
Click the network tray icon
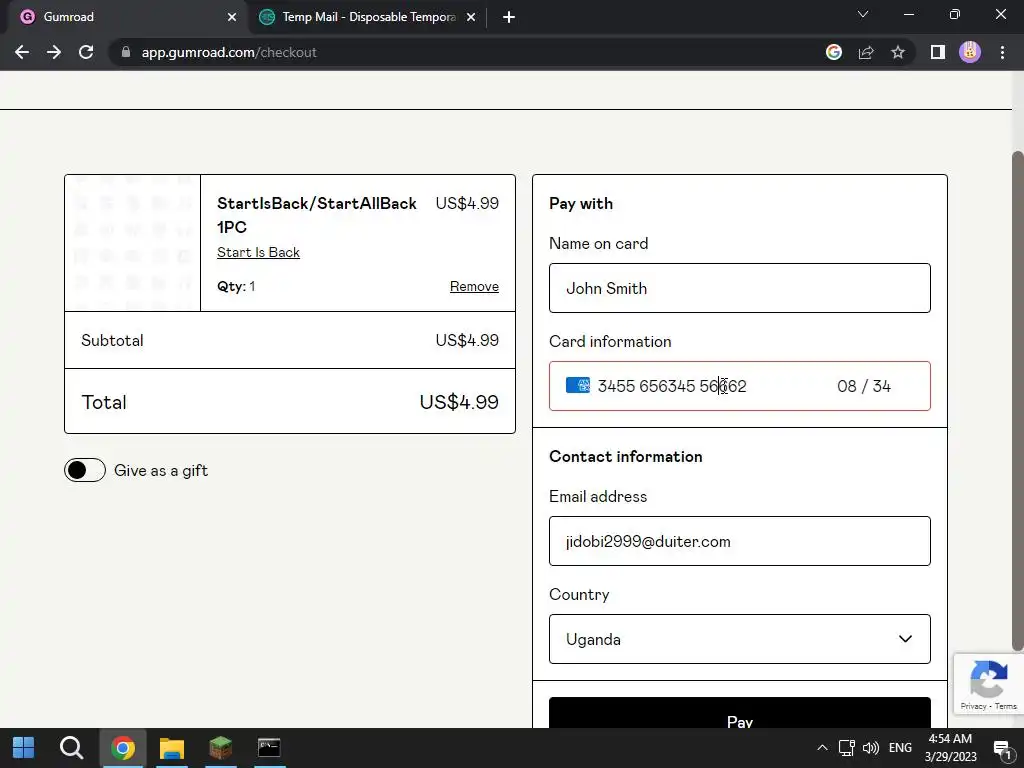[x=846, y=748]
